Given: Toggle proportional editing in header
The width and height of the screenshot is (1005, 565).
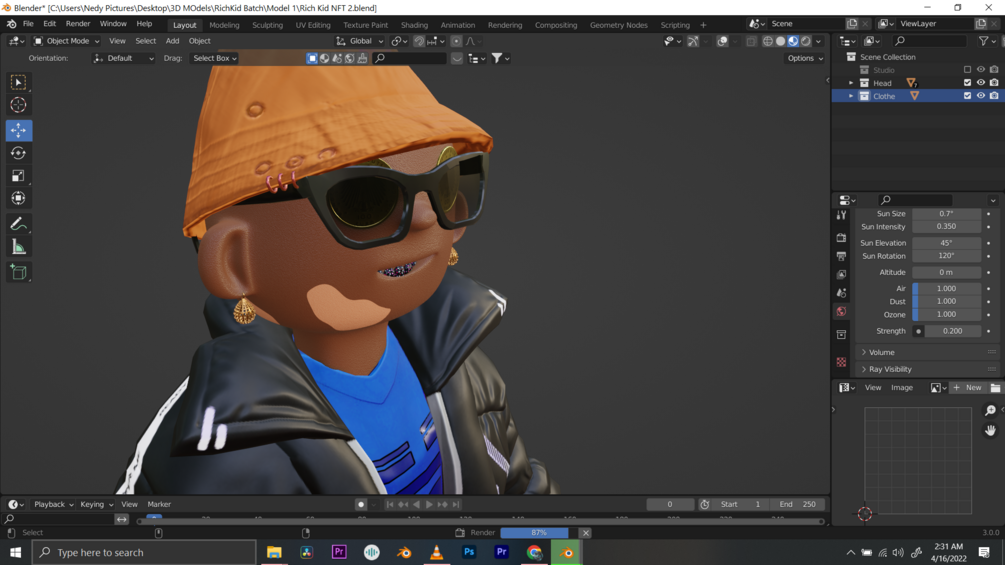Looking at the screenshot, I should click(456, 41).
